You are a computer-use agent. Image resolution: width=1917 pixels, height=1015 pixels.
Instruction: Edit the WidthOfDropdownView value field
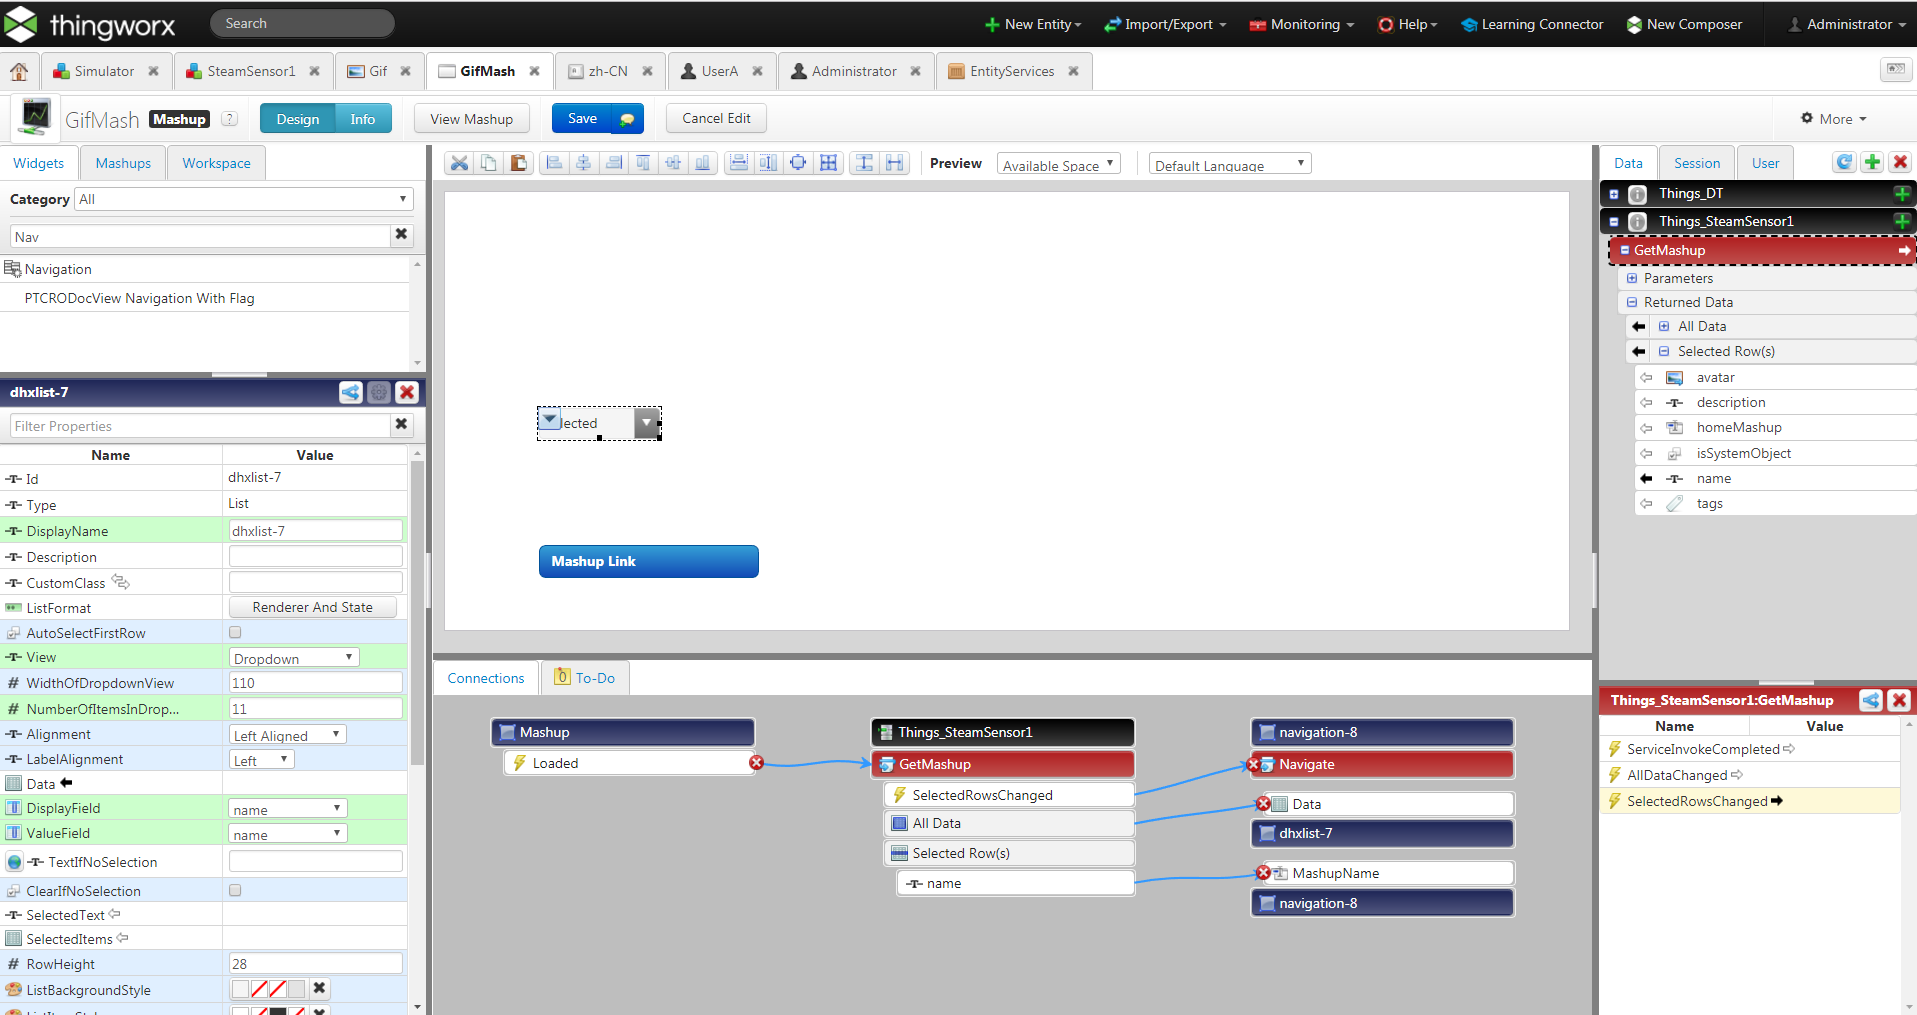tap(316, 683)
